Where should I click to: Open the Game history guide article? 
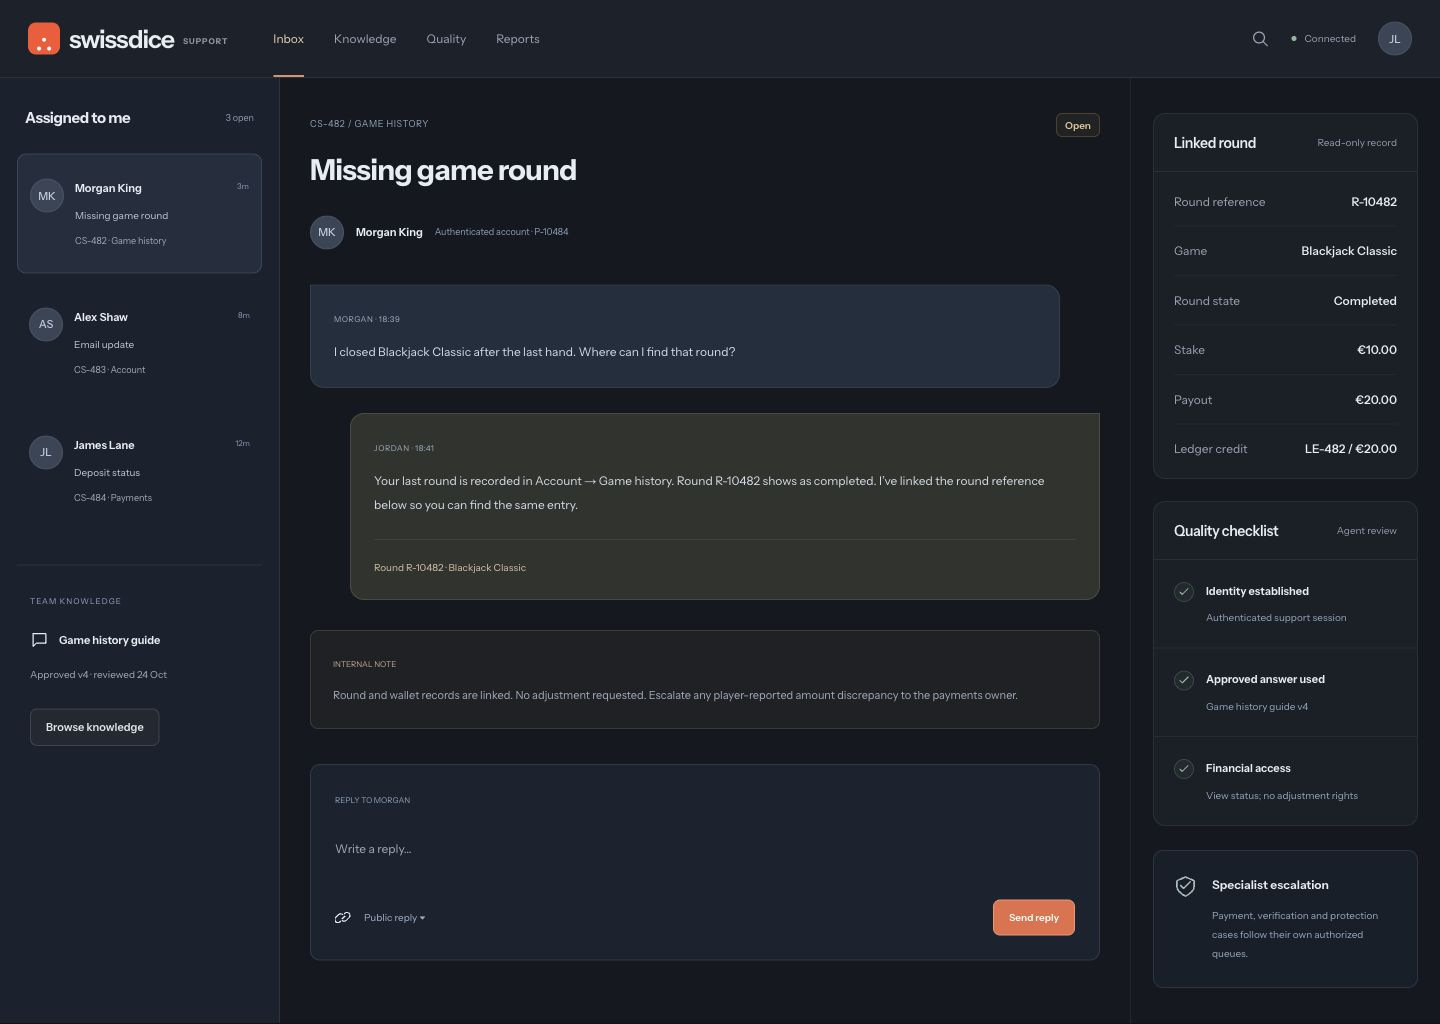[x=109, y=640]
